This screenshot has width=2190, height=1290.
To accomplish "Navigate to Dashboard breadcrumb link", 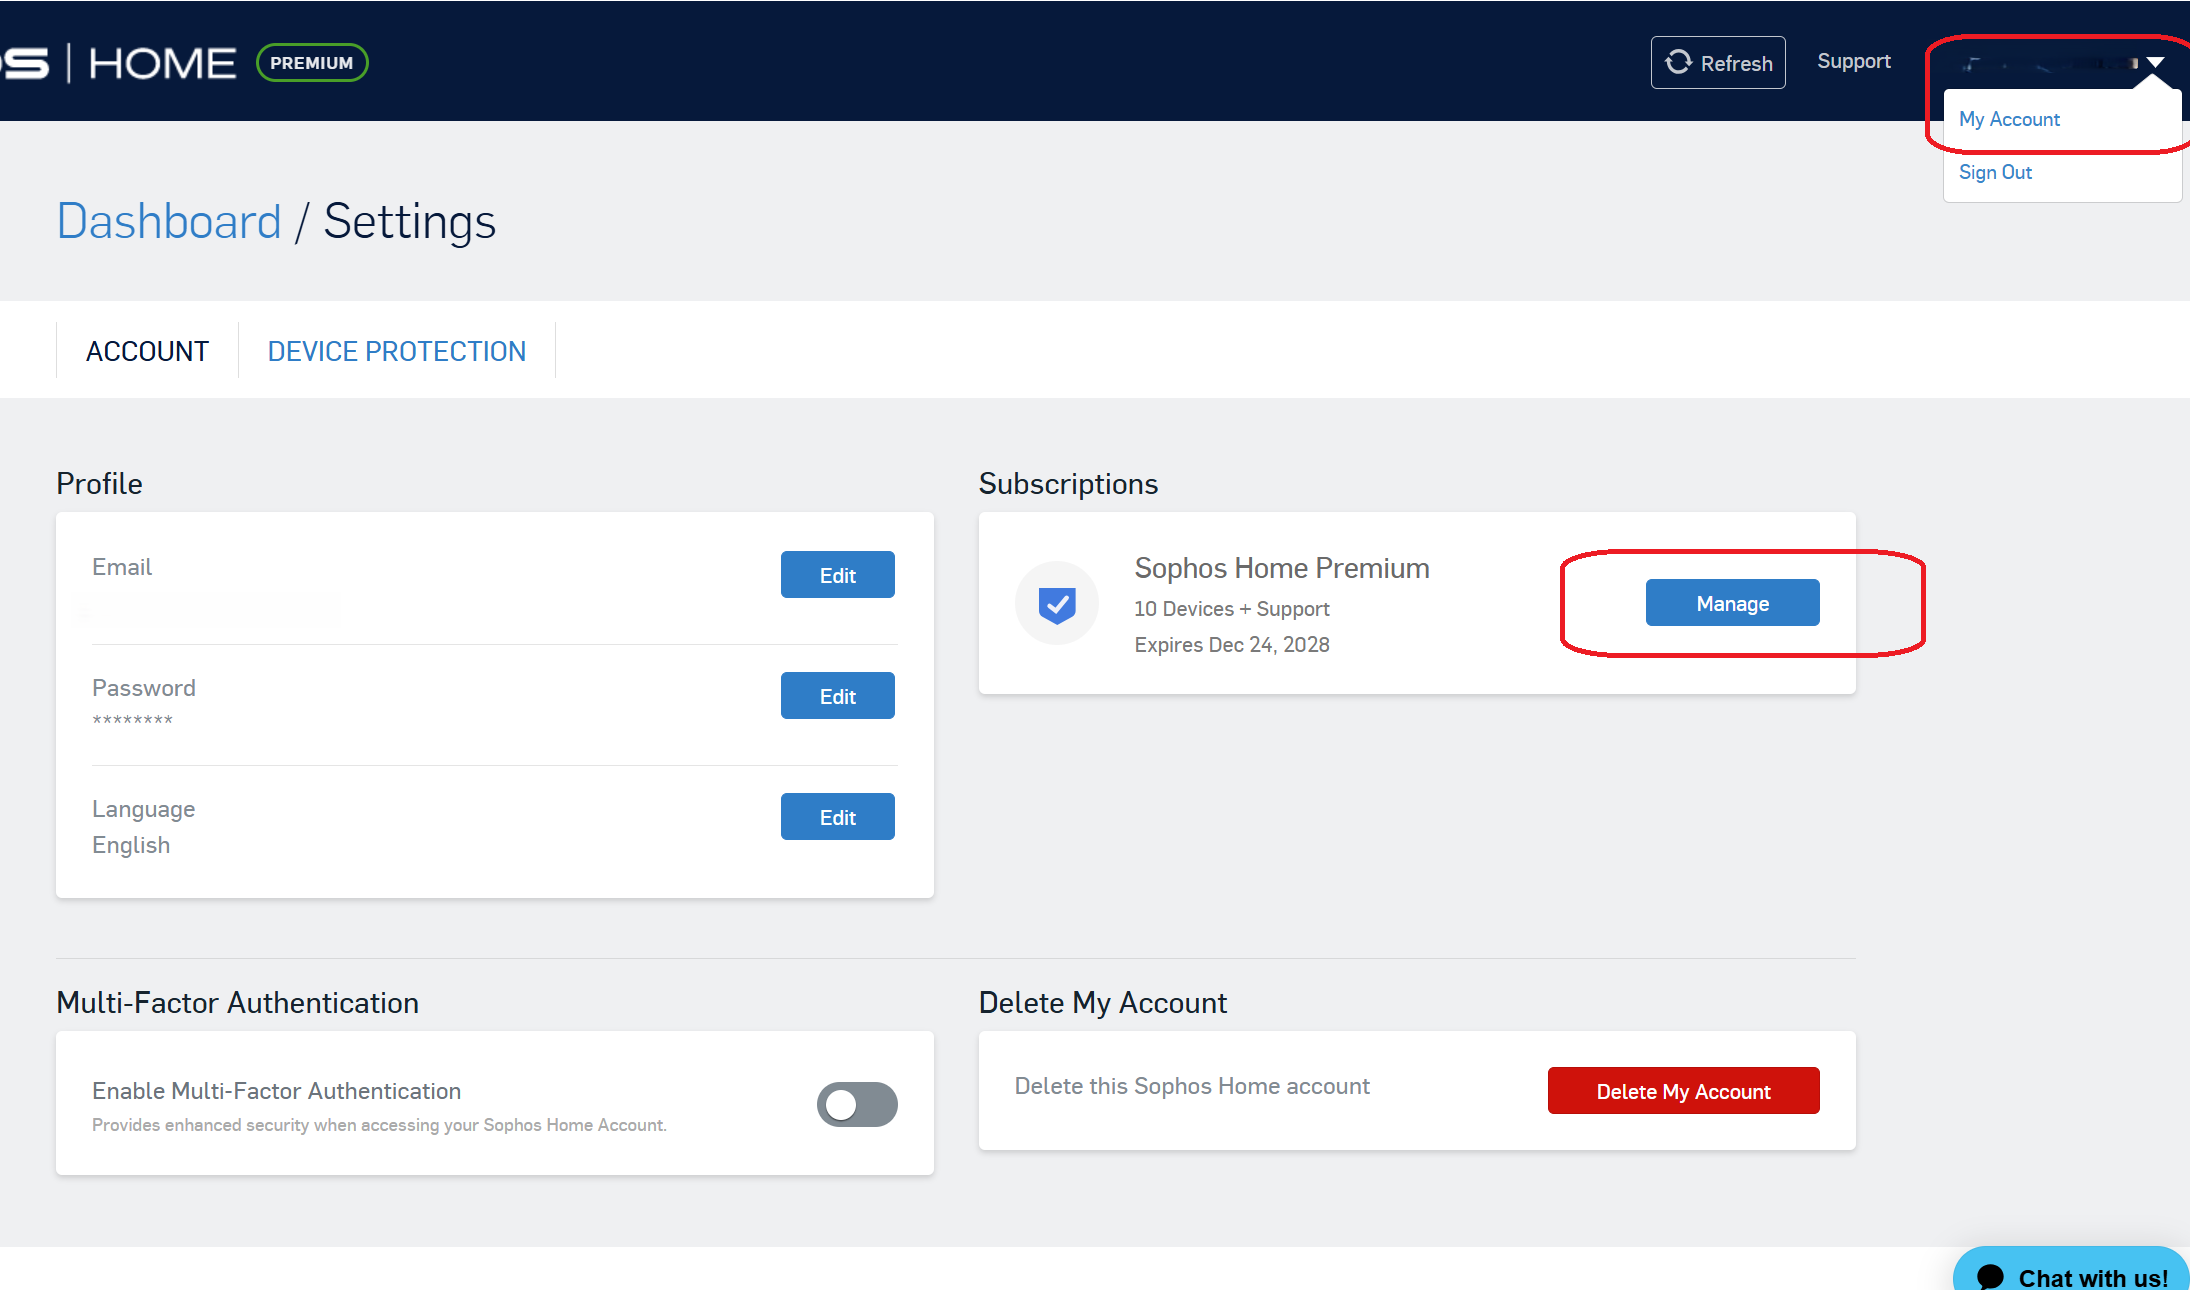I will [169, 221].
